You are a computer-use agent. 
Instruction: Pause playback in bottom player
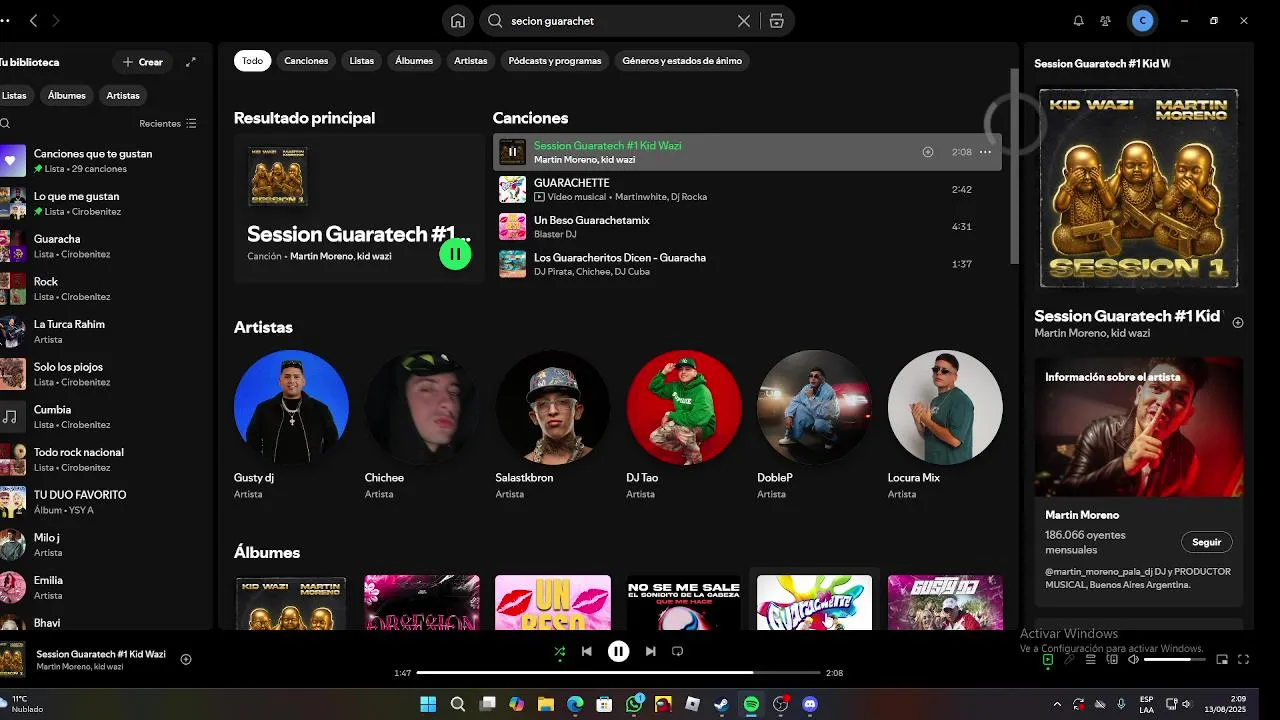coord(619,651)
